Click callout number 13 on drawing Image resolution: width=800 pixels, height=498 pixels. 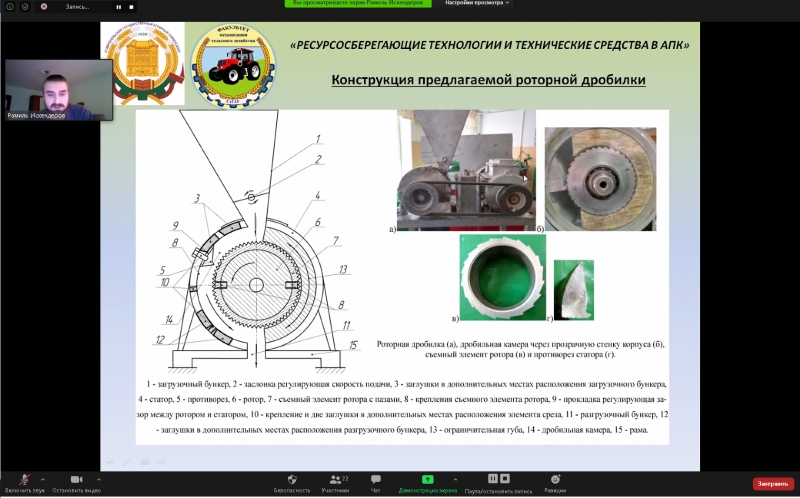coord(343,269)
